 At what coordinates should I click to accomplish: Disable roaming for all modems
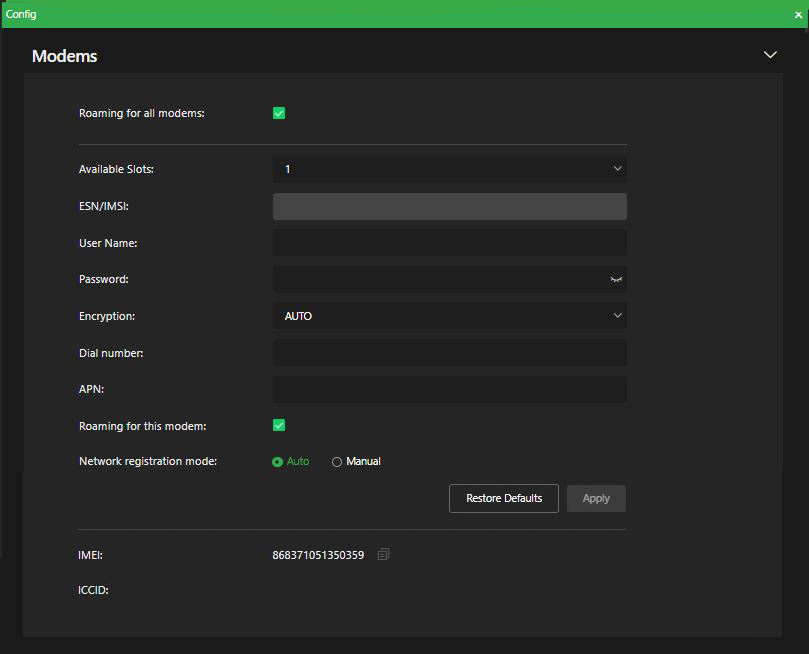pyautogui.click(x=279, y=113)
